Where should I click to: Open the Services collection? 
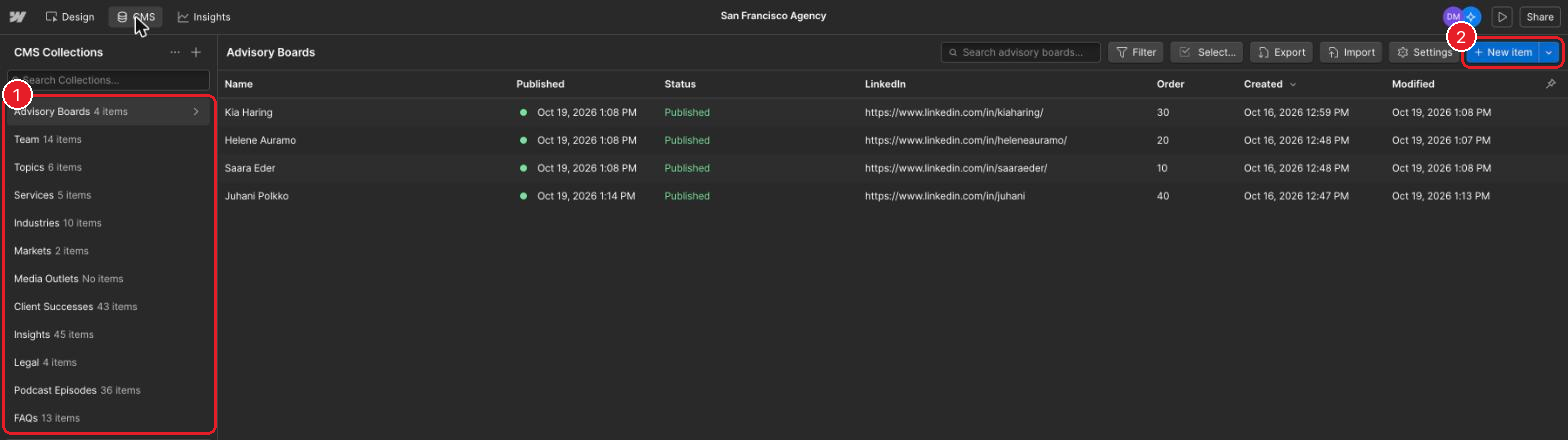coord(109,196)
